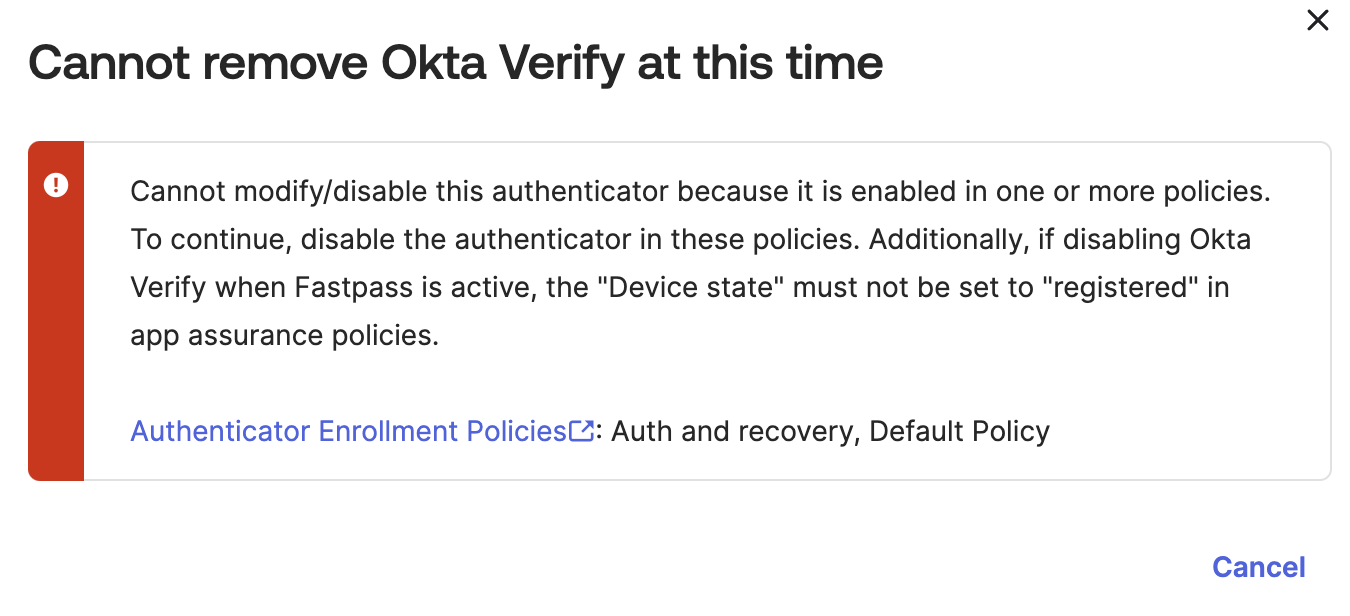Click the "Cannot remove Okta Verify" dialog title

[455, 64]
